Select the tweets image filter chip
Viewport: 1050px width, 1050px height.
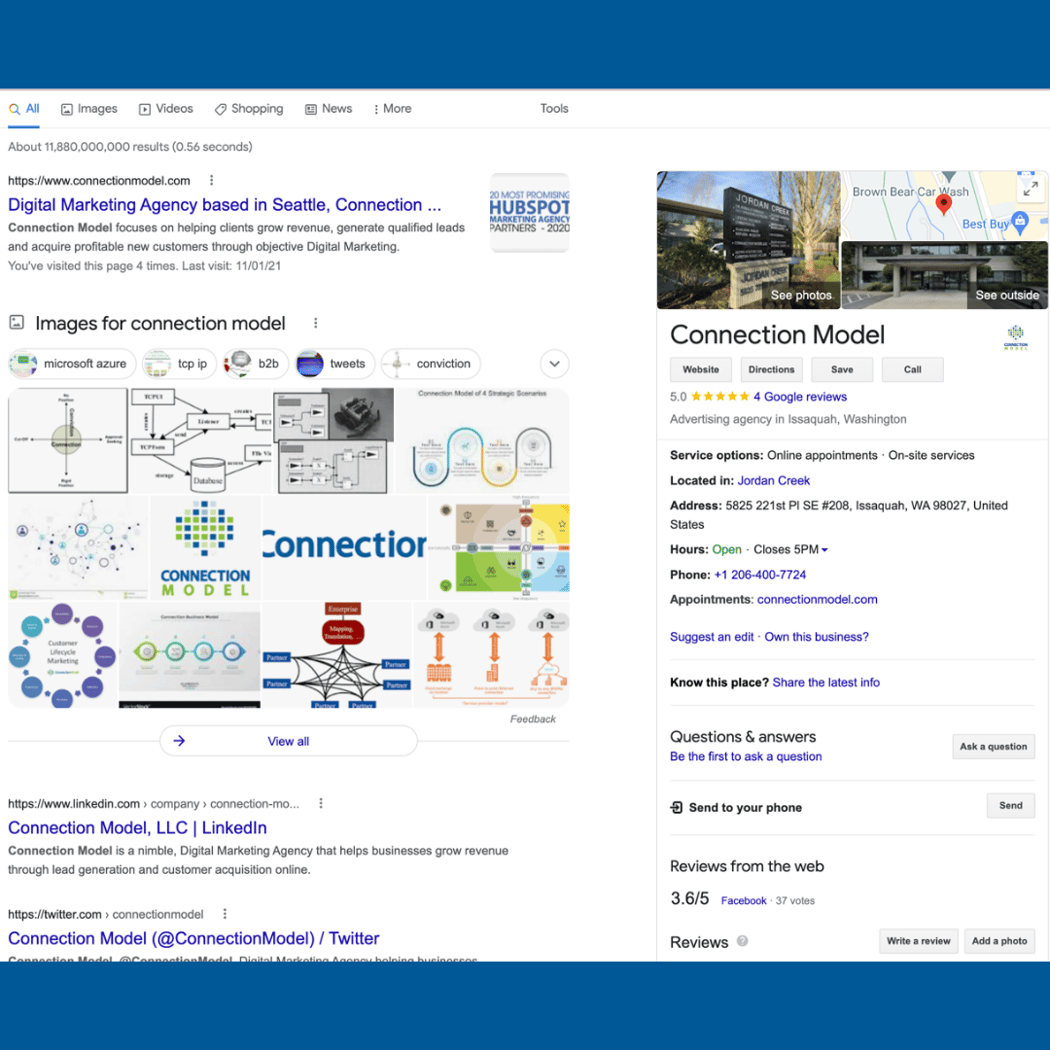pyautogui.click(x=334, y=364)
